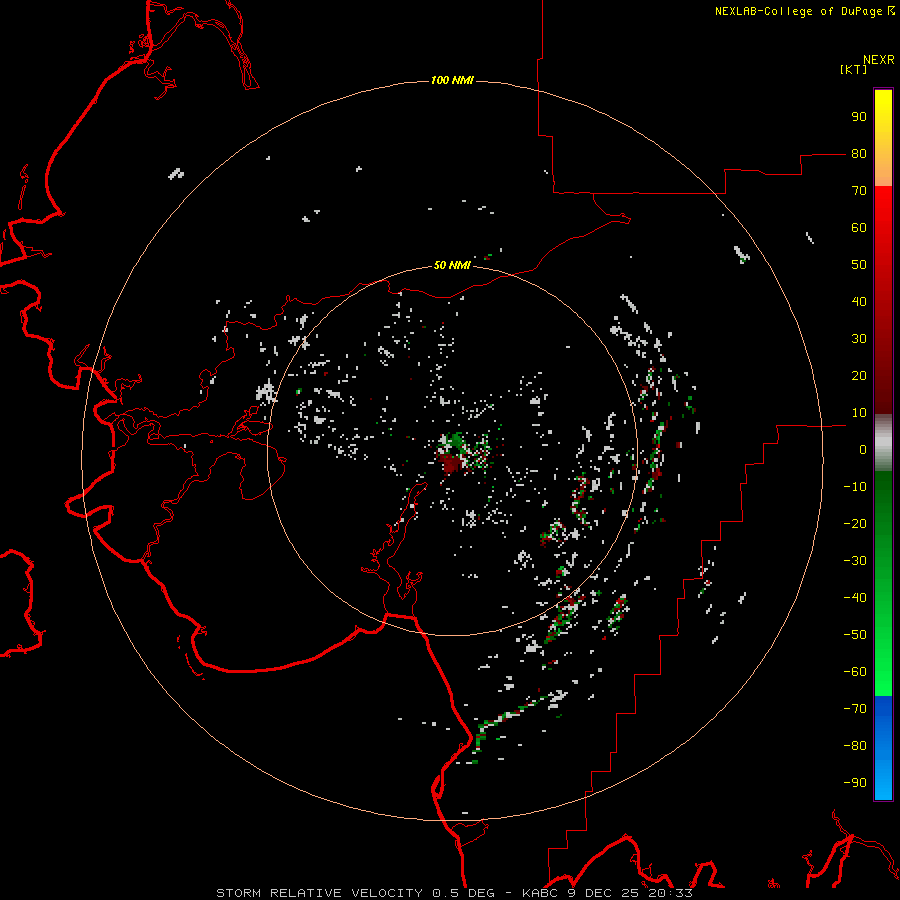This screenshot has width=900, height=900.
Task: Click the -80 value on velocity scale
Action: click(855, 746)
